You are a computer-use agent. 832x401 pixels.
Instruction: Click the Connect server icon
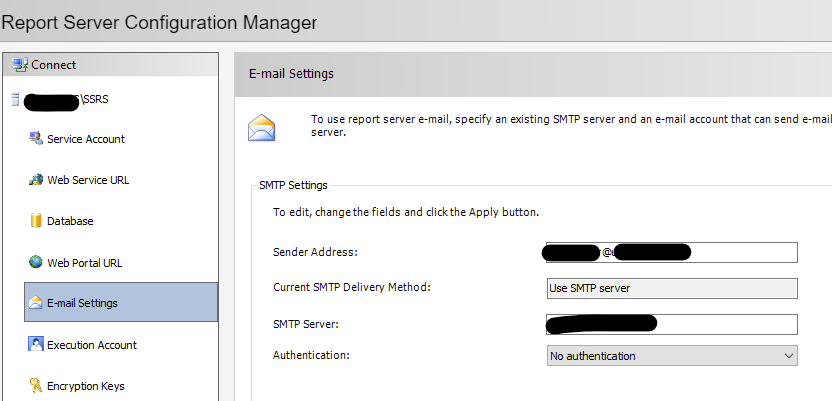19,65
